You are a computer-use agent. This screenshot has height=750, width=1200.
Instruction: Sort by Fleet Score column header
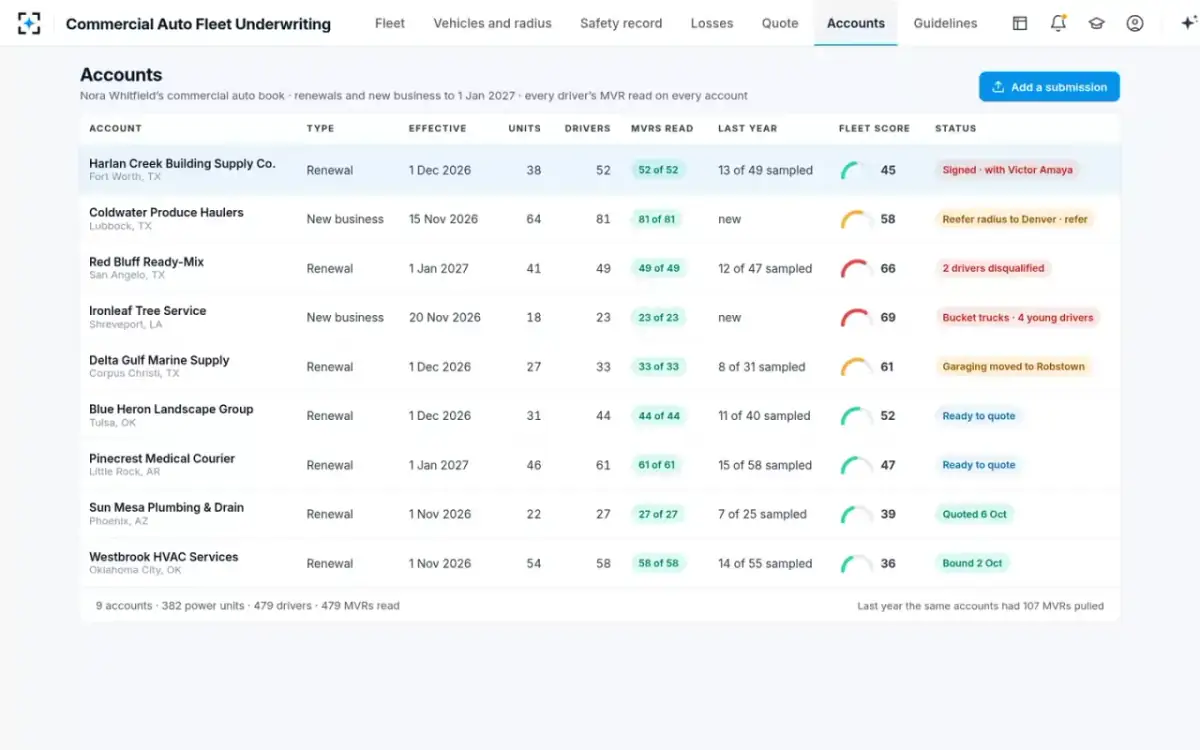coord(874,128)
